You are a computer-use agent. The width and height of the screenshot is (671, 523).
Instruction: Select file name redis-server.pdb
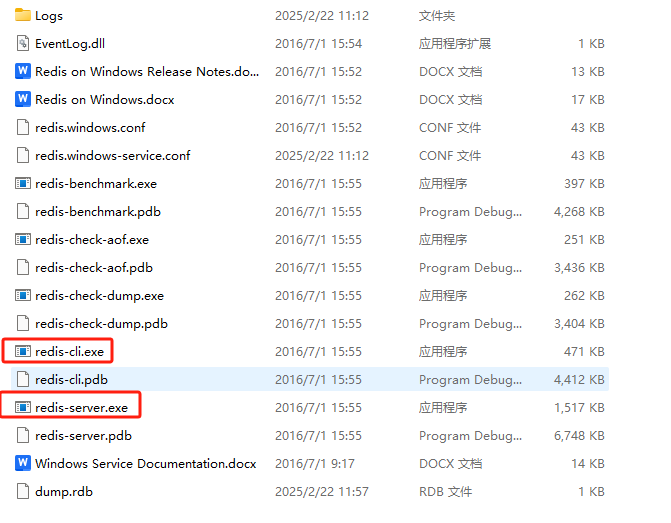83,436
